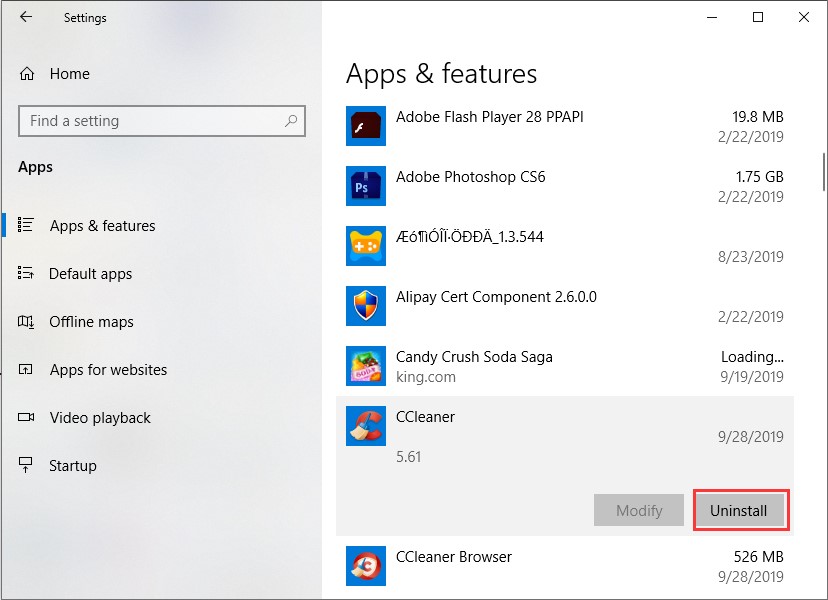Click the Apps section label in sidebar
Viewport: 828px width, 600px height.
click(35, 167)
